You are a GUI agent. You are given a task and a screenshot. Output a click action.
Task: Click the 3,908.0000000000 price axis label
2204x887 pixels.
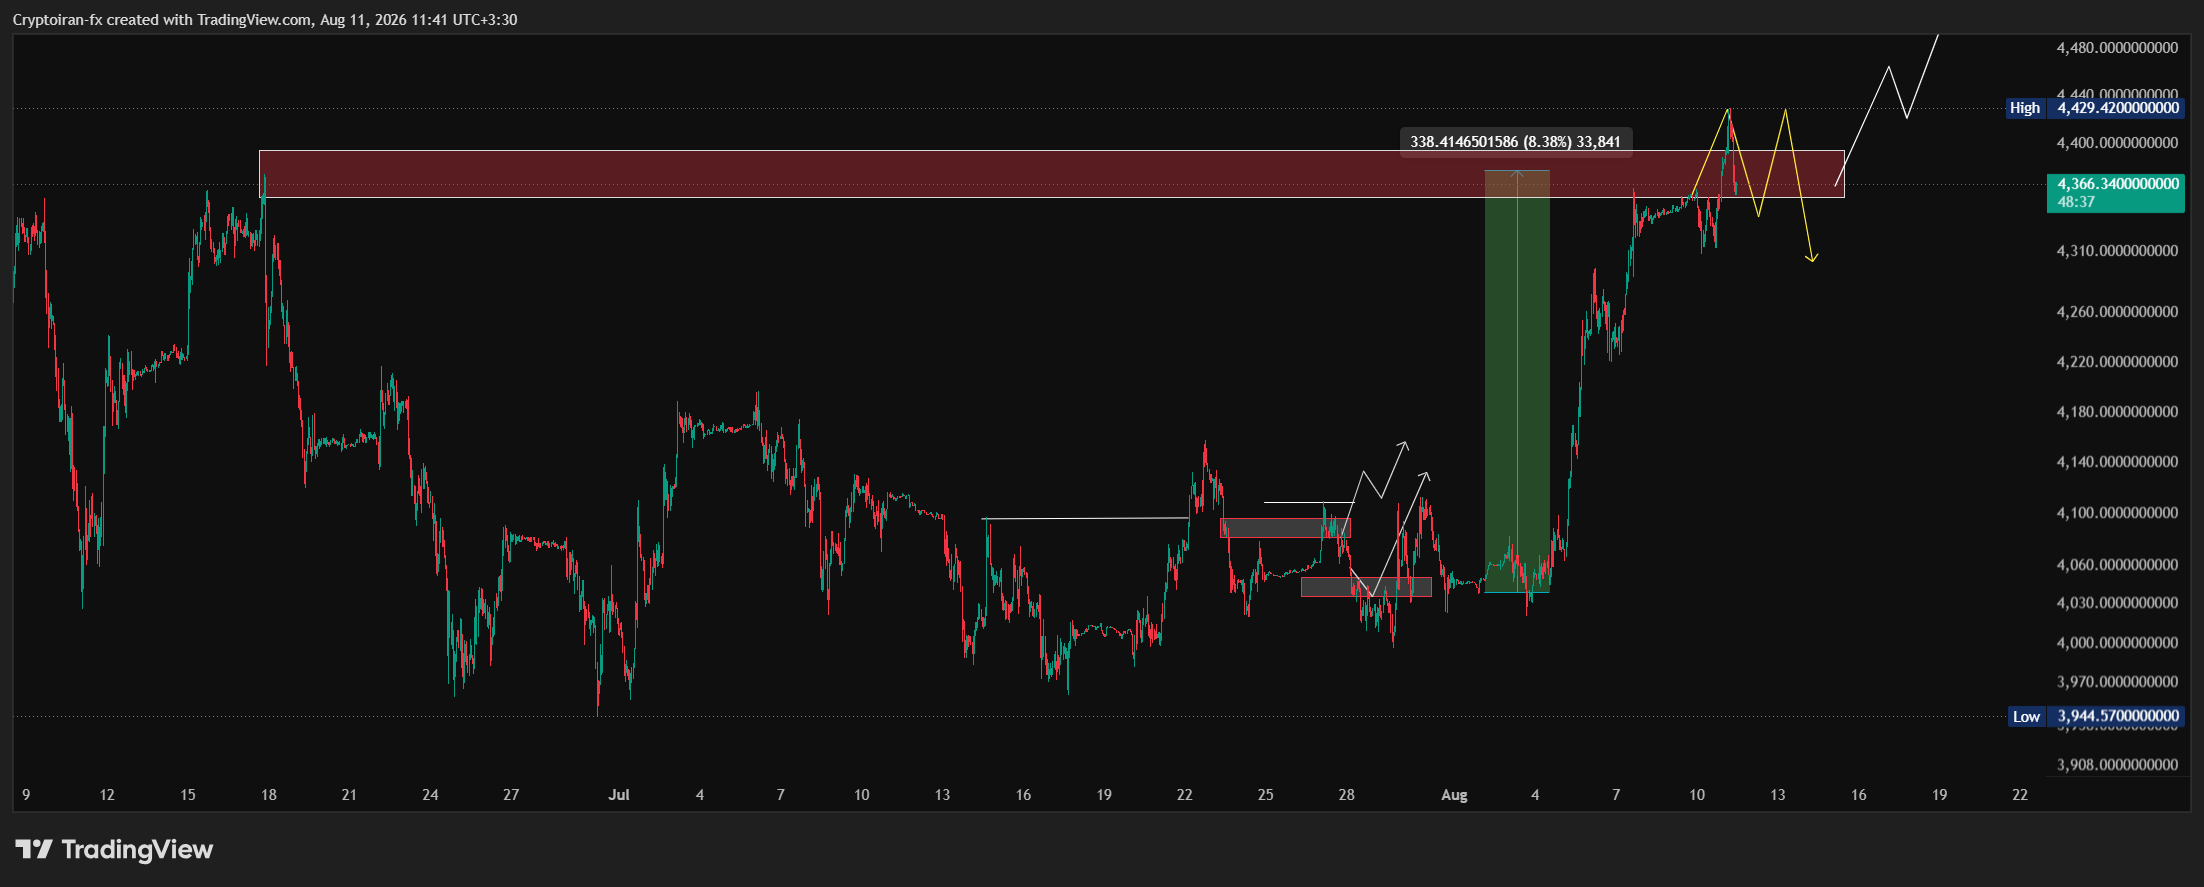(2117, 765)
